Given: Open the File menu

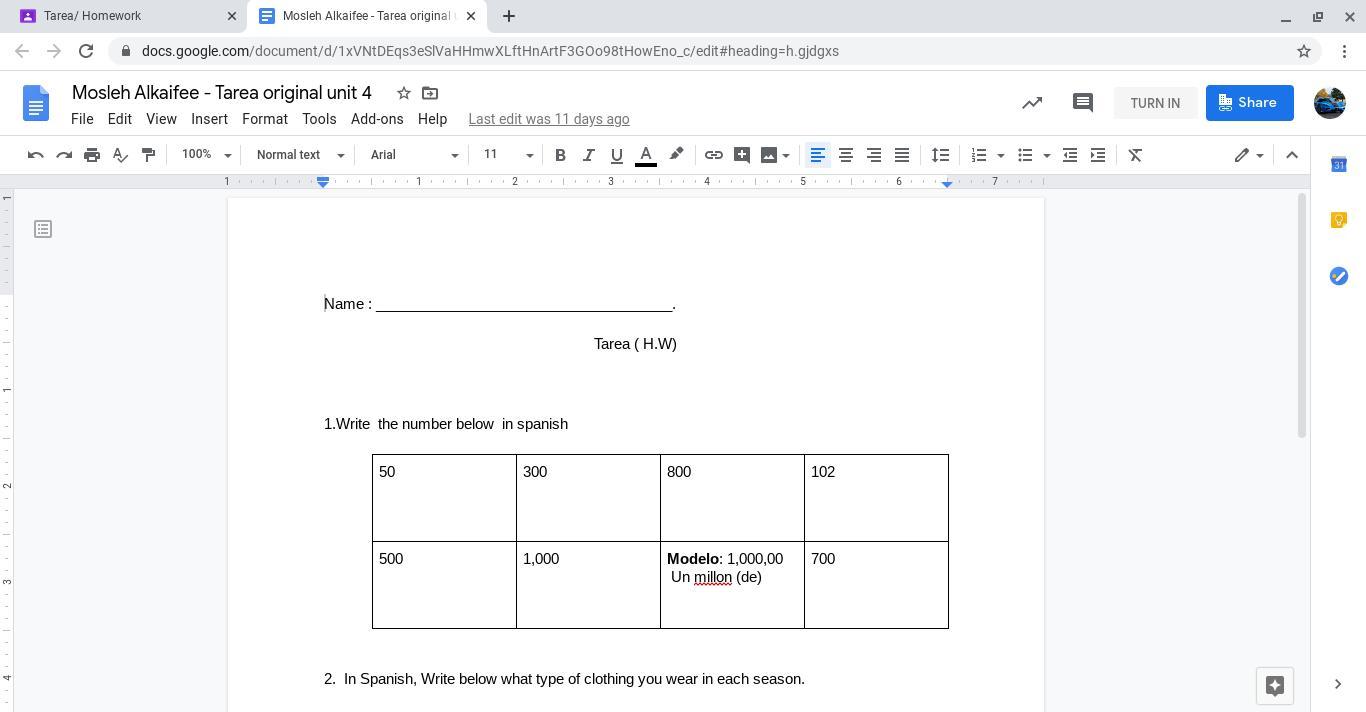Looking at the screenshot, I should 82,119.
